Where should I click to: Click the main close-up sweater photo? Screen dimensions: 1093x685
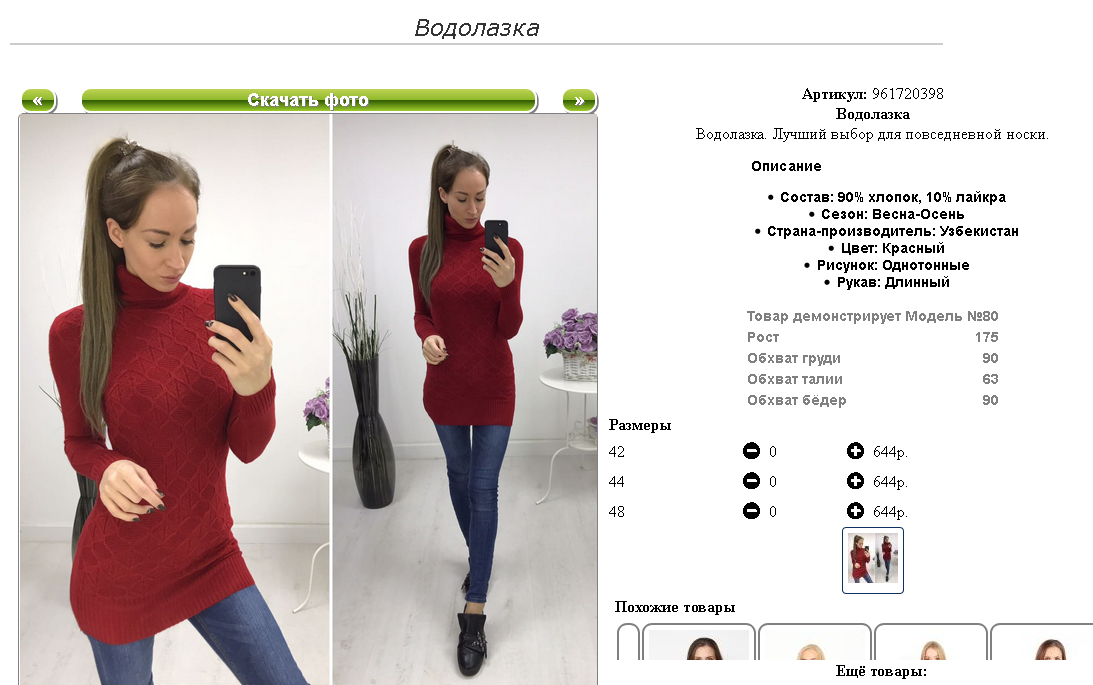[x=175, y=399]
